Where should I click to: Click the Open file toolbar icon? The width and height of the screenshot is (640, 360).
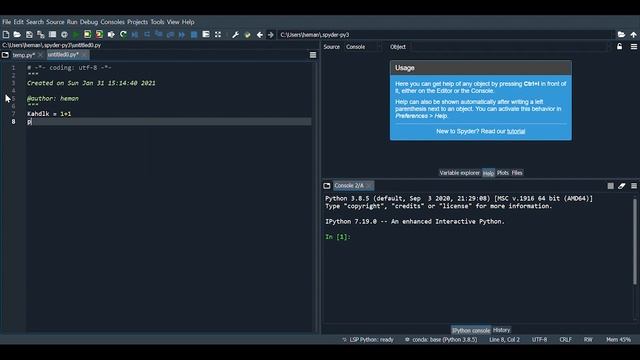(x=17, y=35)
